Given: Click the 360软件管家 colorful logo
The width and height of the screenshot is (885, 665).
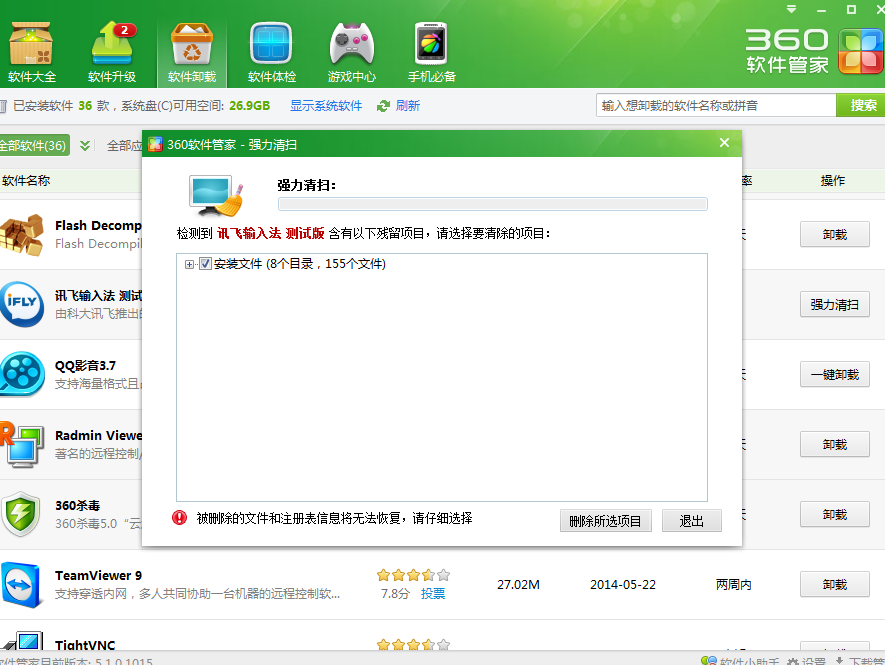Looking at the screenshot, I should 860,51.
